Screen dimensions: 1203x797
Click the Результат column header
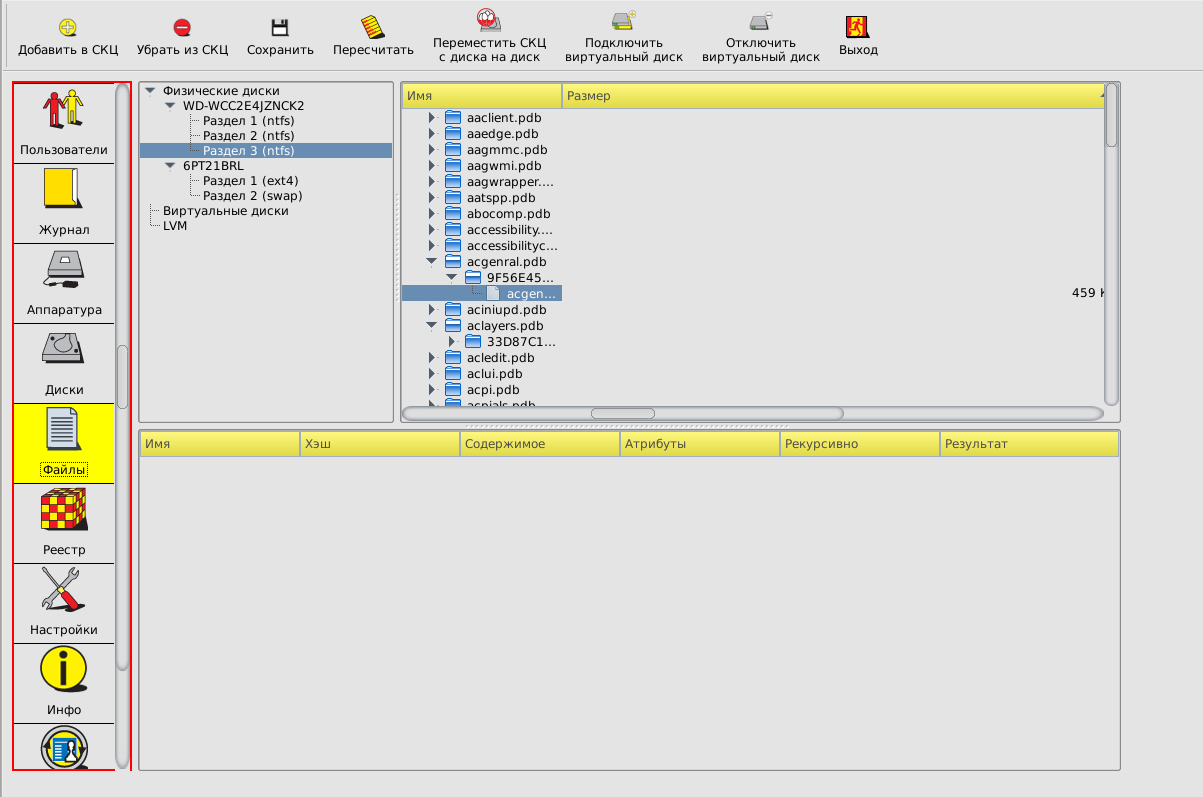click(x=1029, y=444)
